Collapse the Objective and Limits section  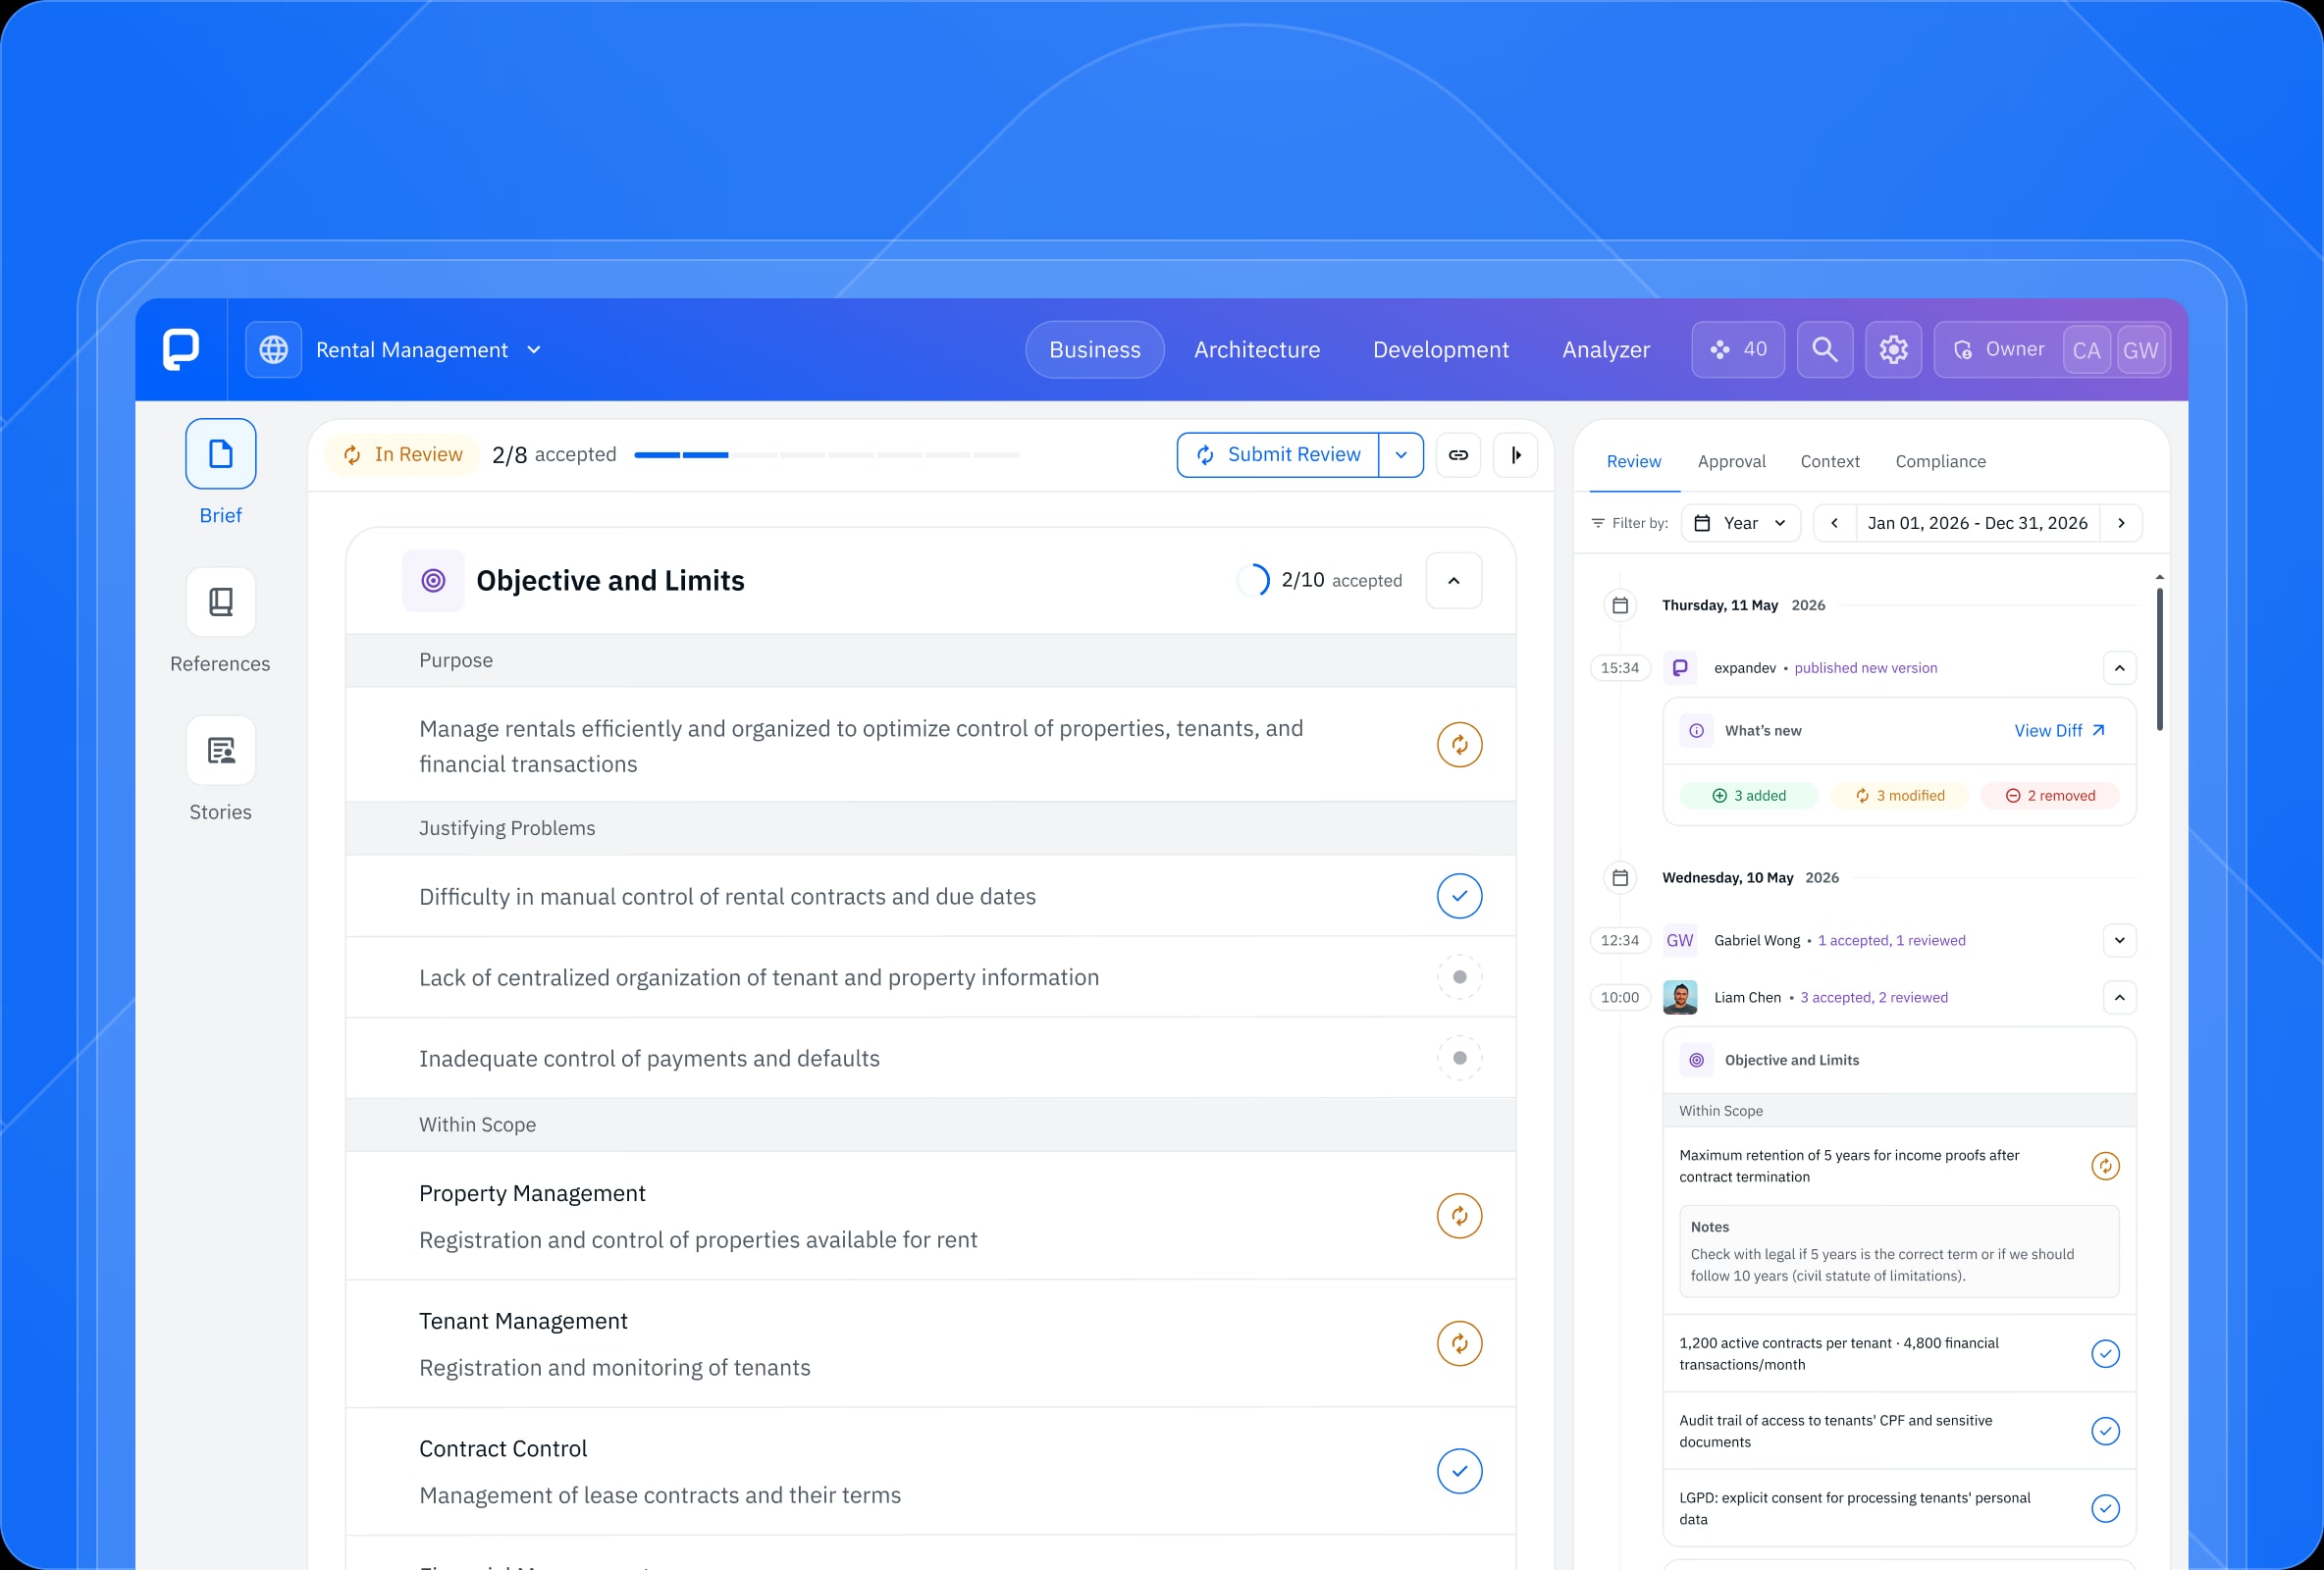point(1453,581)
